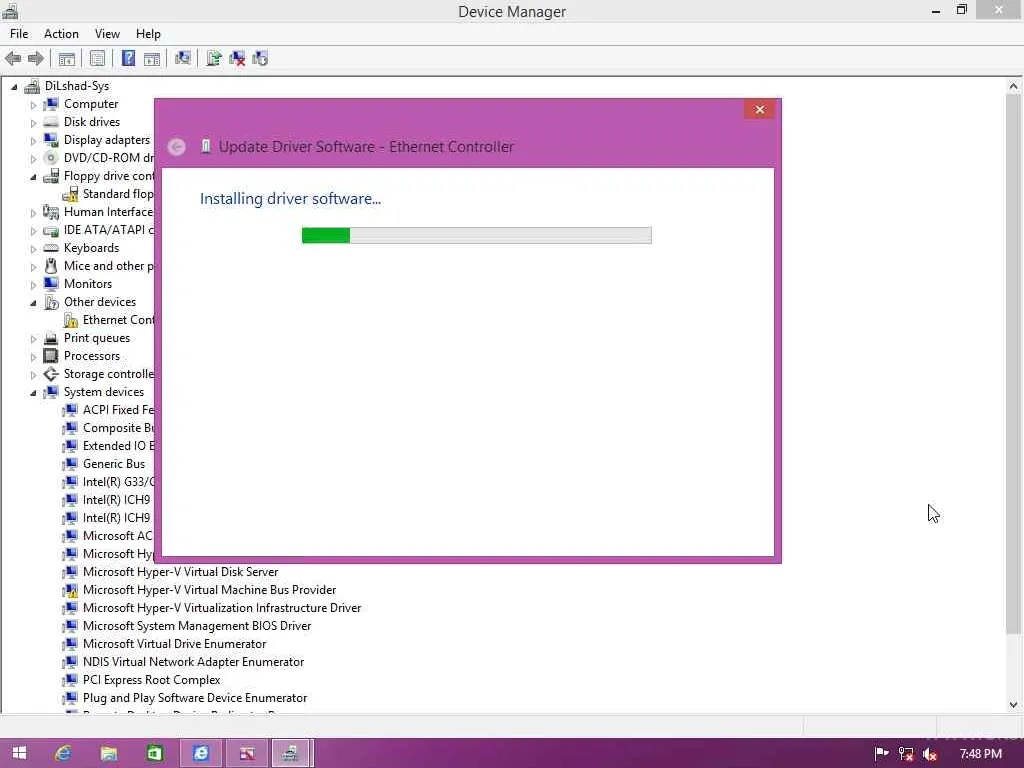Expand the Processors node
1024x768 pixels.
(33, 357)
